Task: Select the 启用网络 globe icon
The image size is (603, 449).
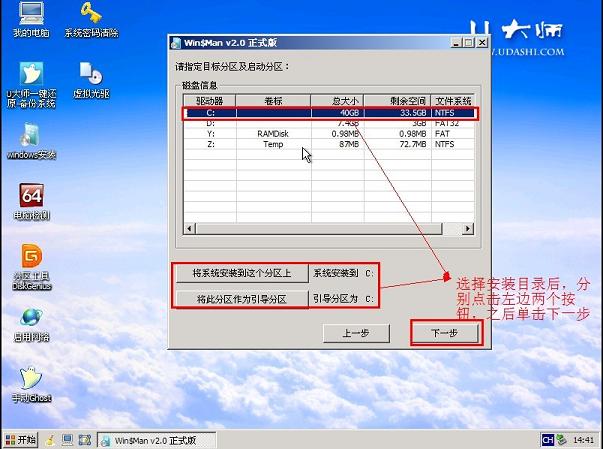Action: [31, 324]
